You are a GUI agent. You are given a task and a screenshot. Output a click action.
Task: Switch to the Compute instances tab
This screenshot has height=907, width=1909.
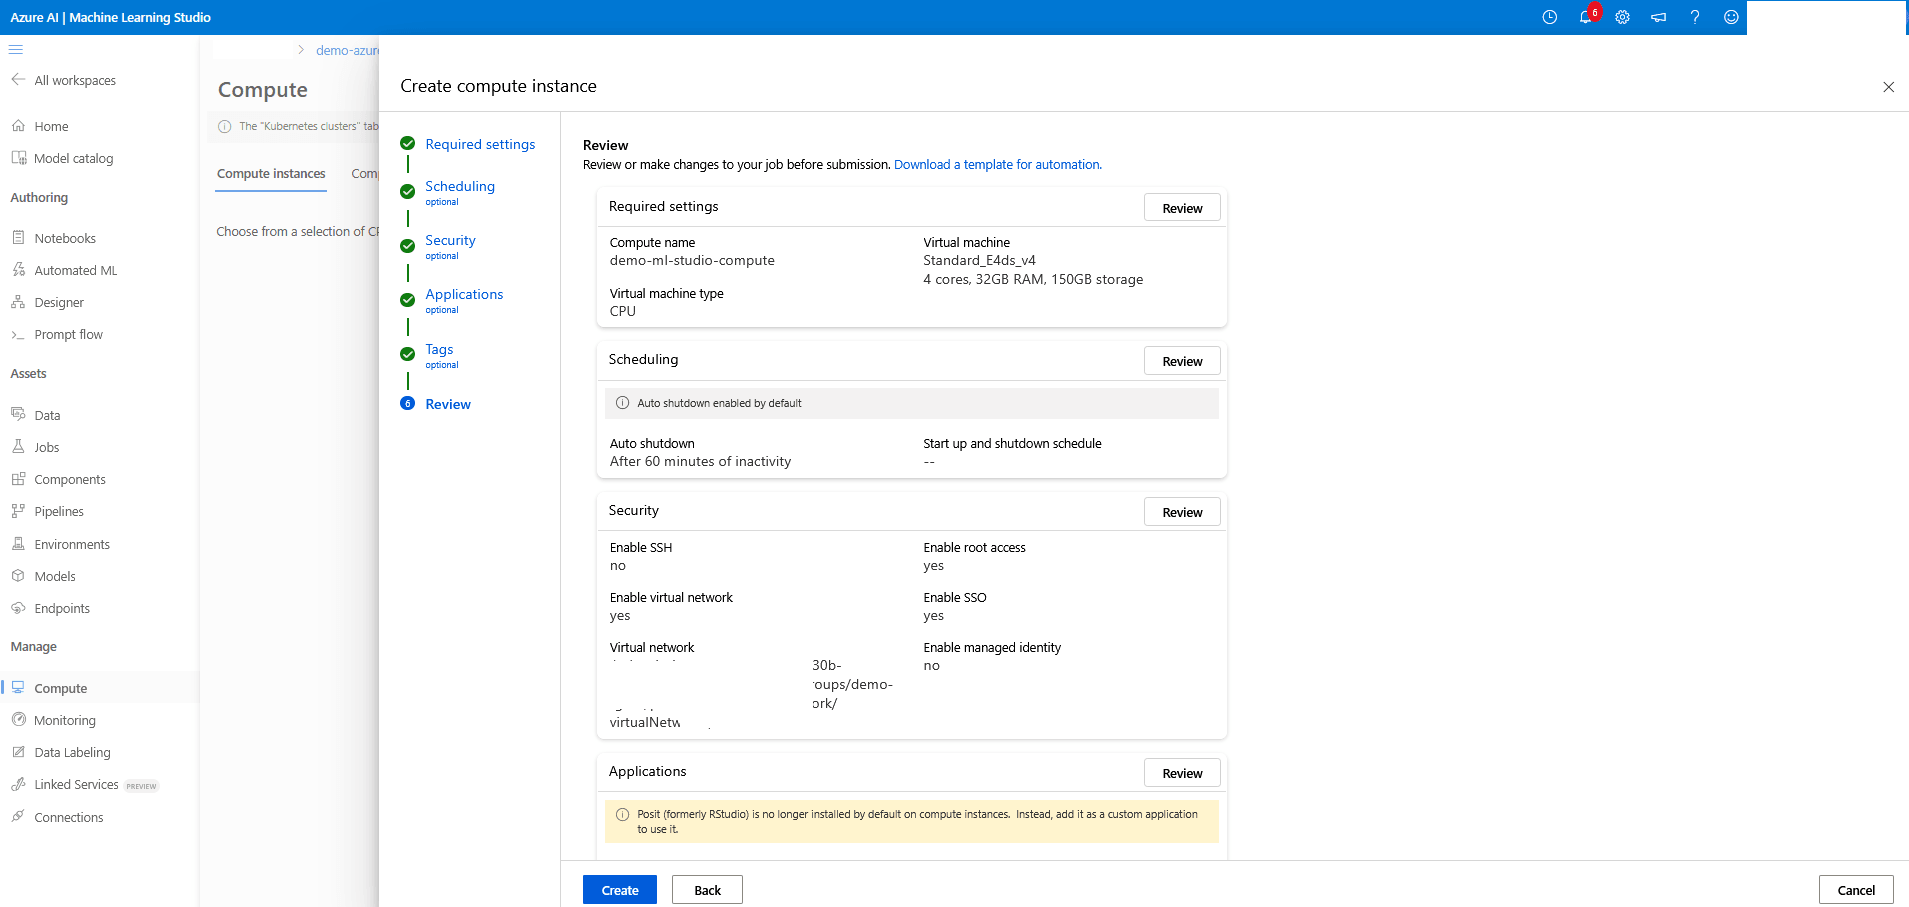coord(270,173)
